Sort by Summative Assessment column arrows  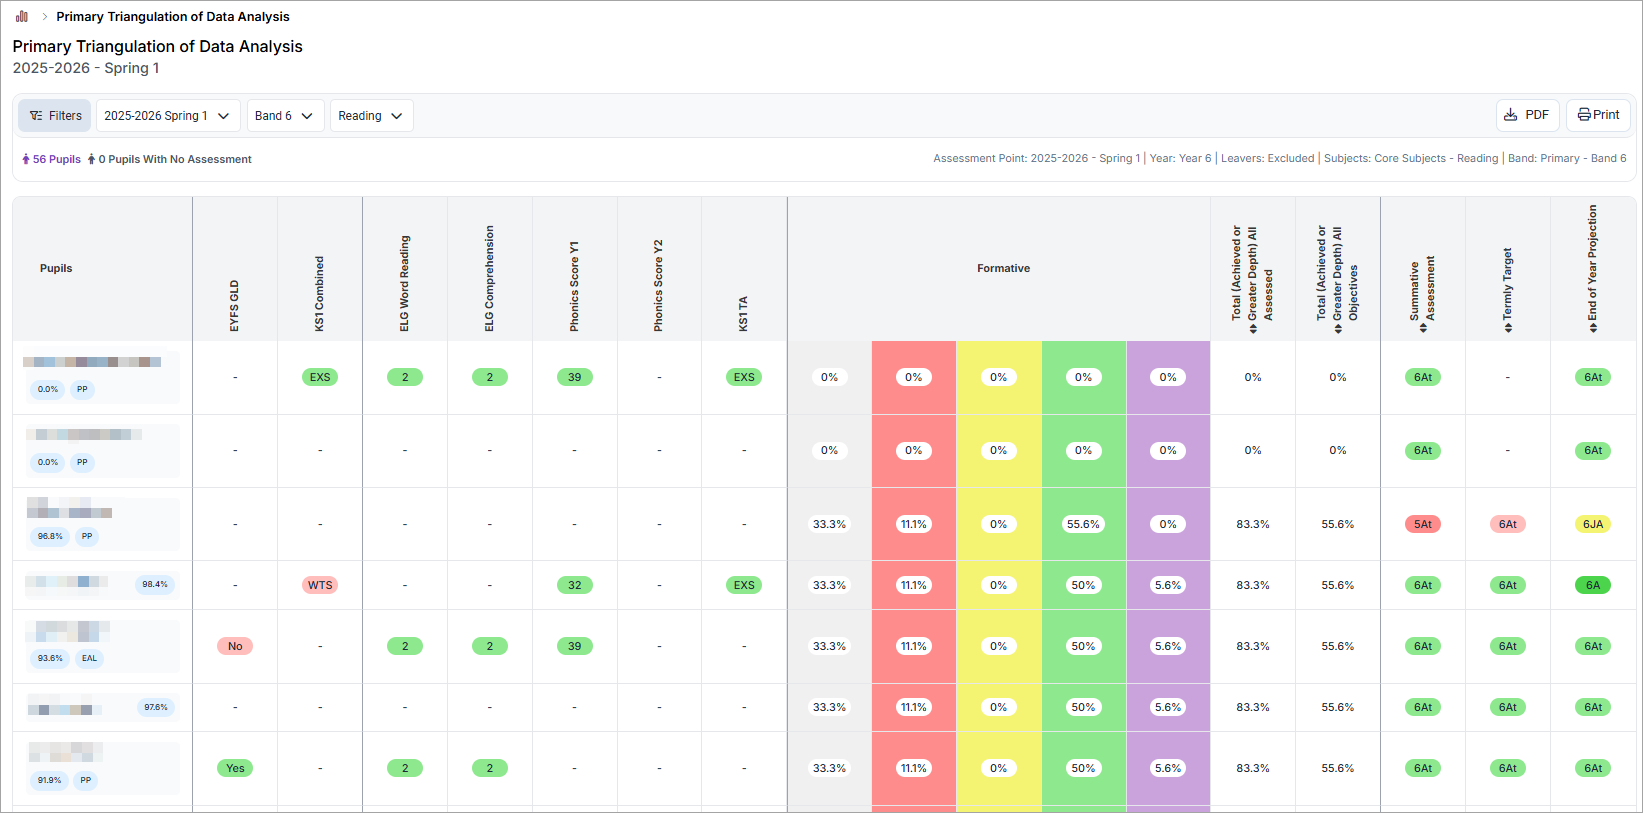(1423, 327)
